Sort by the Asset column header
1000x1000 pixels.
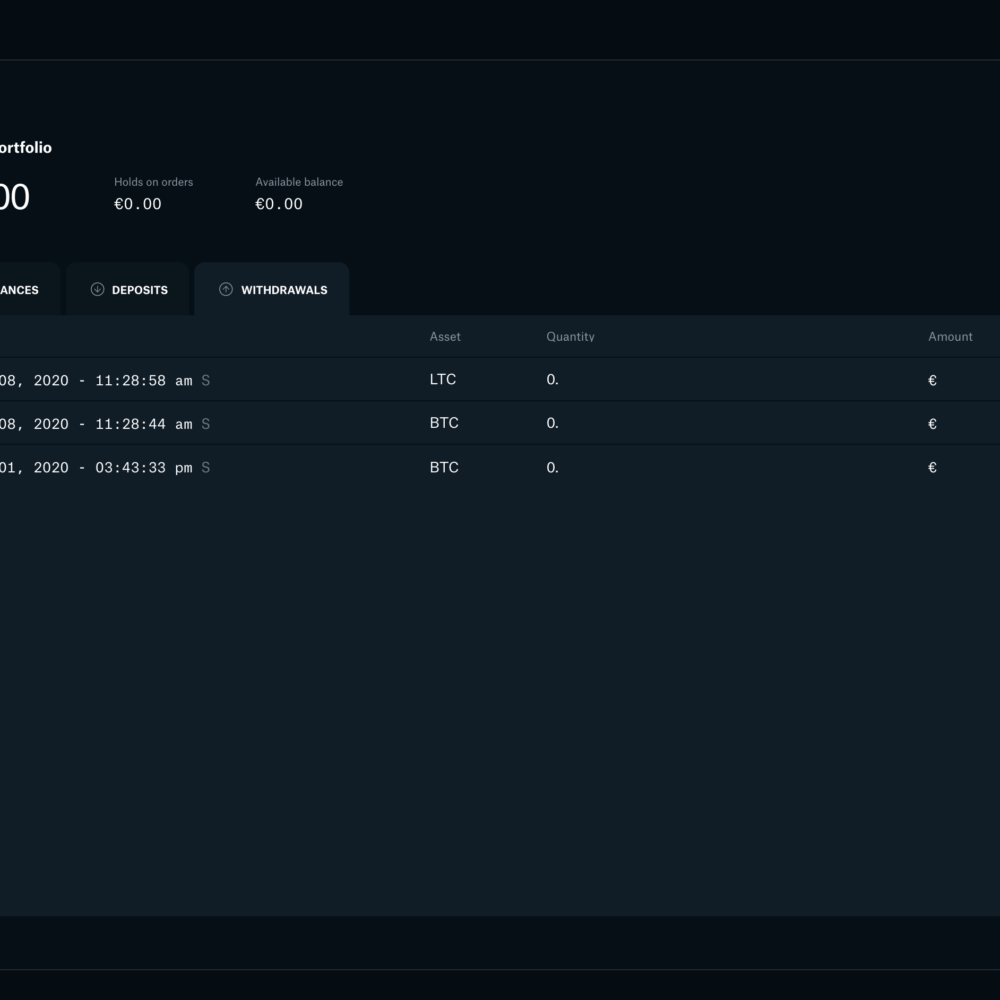445,337
